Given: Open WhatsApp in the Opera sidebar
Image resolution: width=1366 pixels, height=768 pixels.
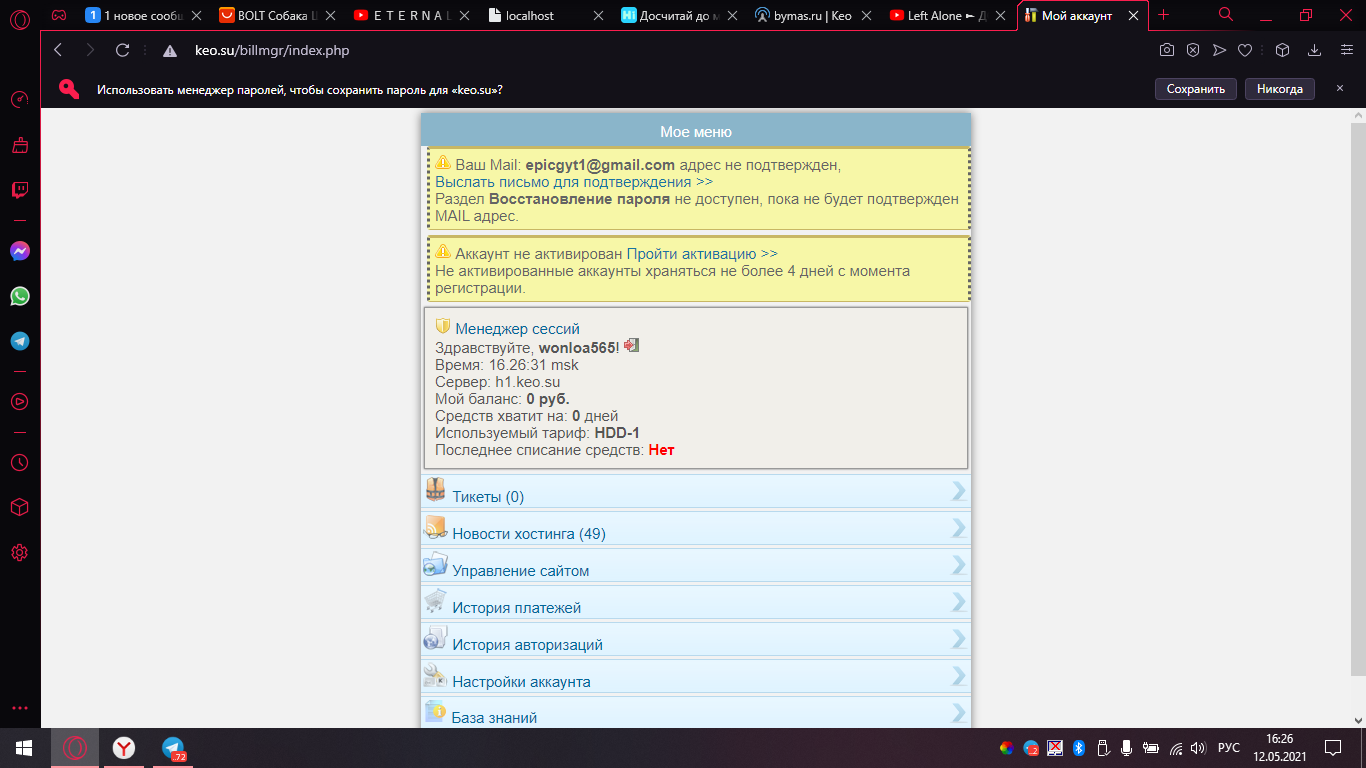Looking at the screenshot, I should [19, 296].
